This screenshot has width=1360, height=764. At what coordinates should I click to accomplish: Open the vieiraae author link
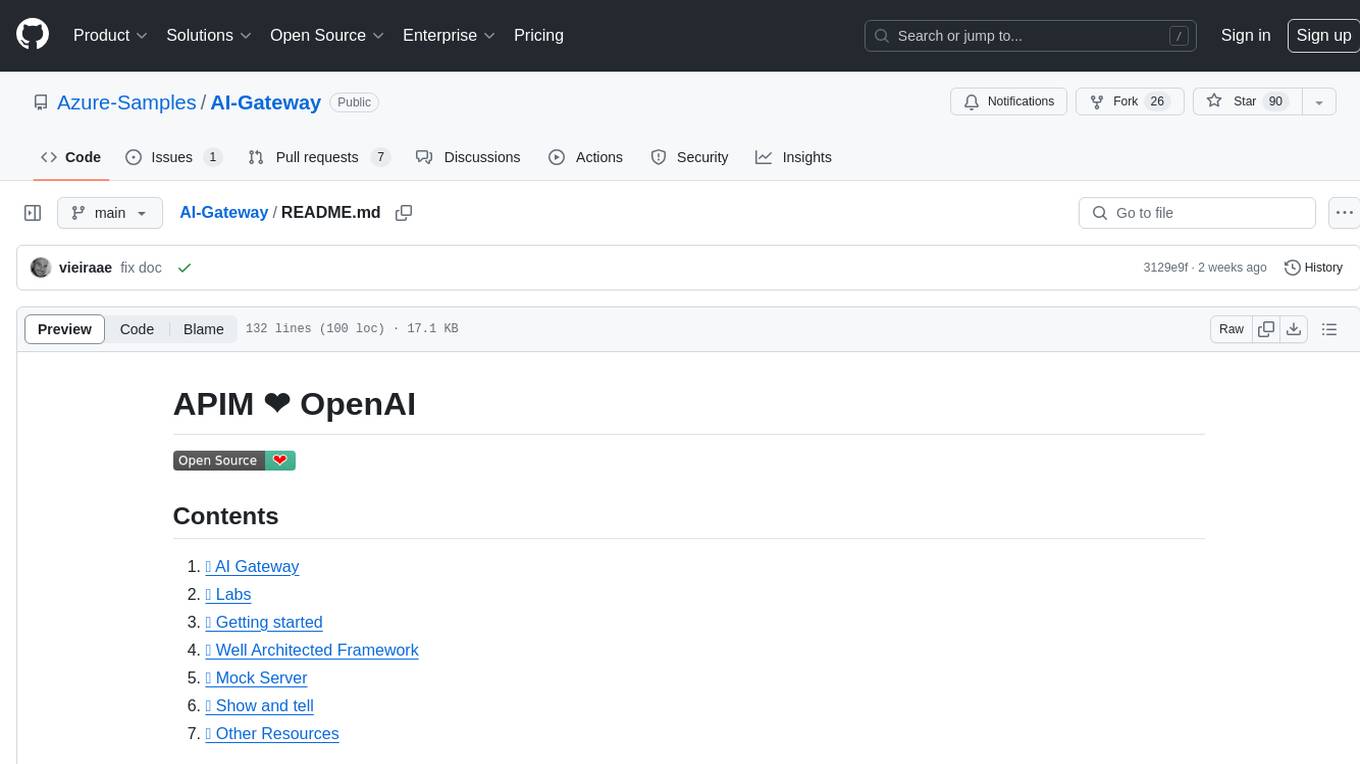pos(85,268)
